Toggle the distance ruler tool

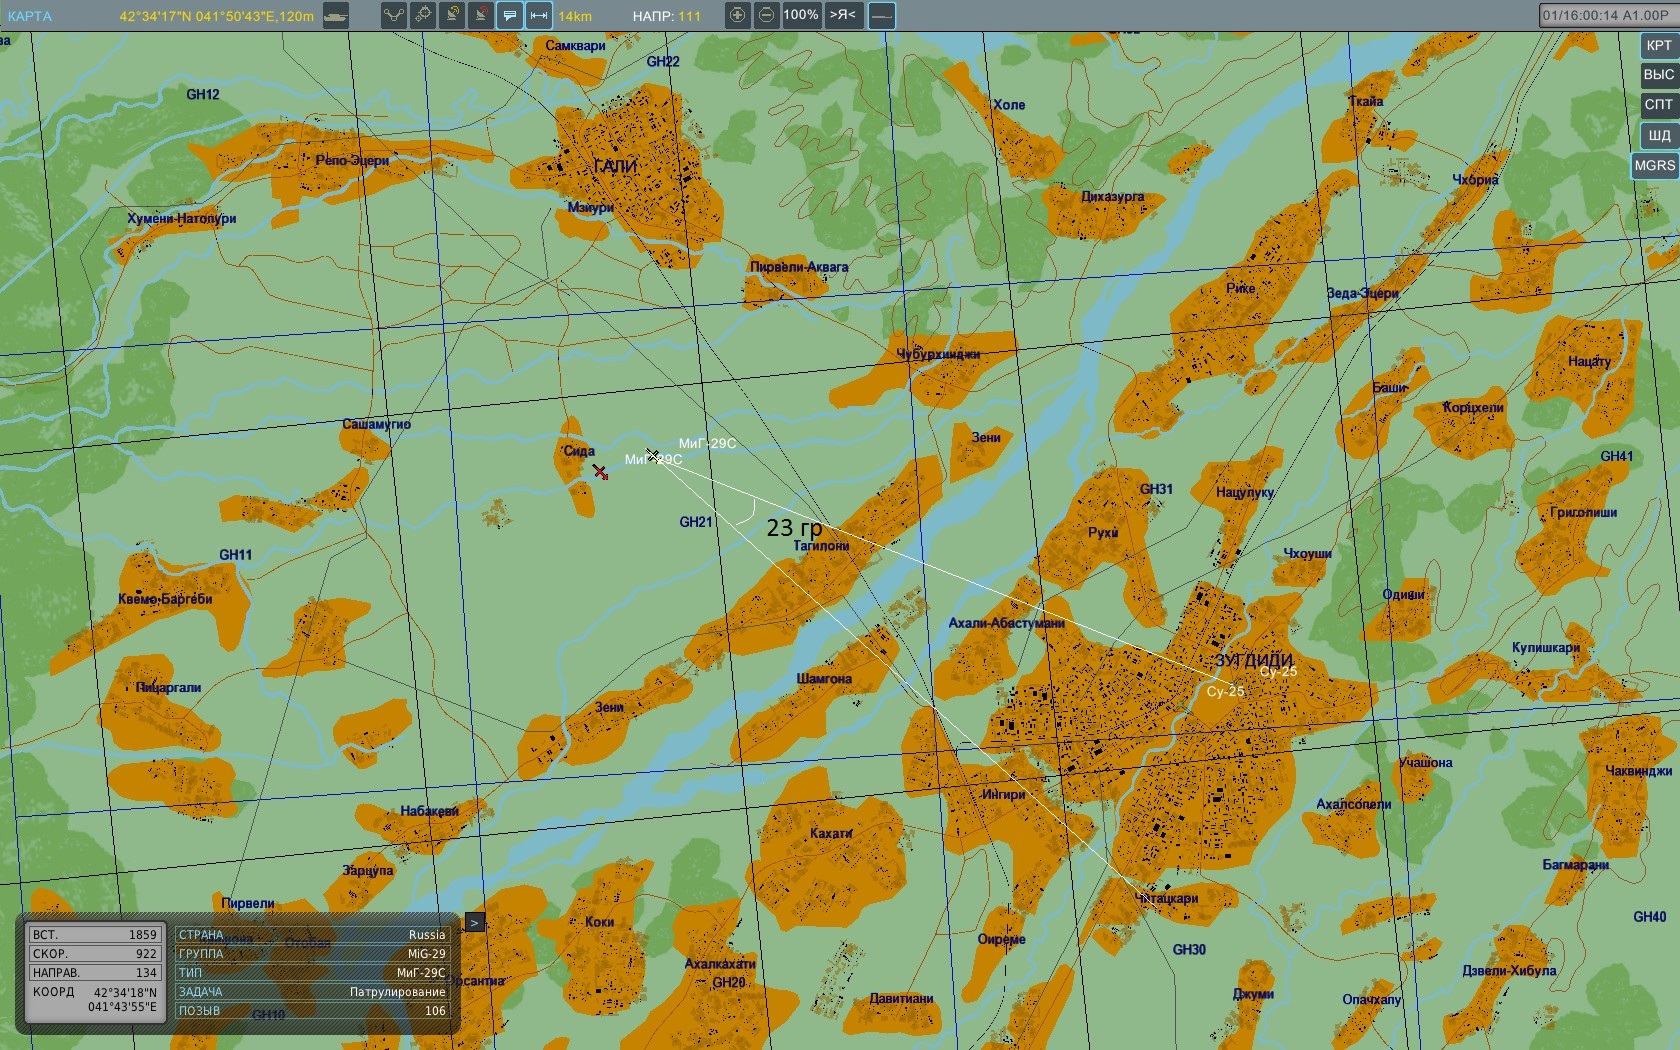click(x=539, y=15)
